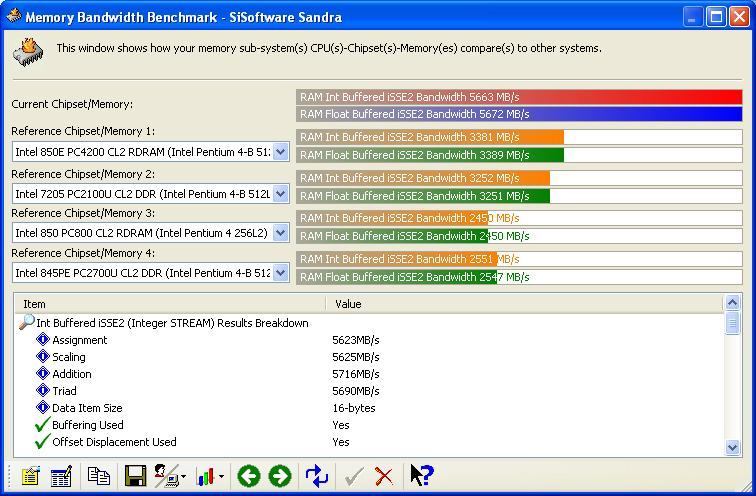Image resolution: width=756 pixels, height=496 pixels.
Task: Close the Memory Bandwidth Benchmark window
Action: (739, 17)
